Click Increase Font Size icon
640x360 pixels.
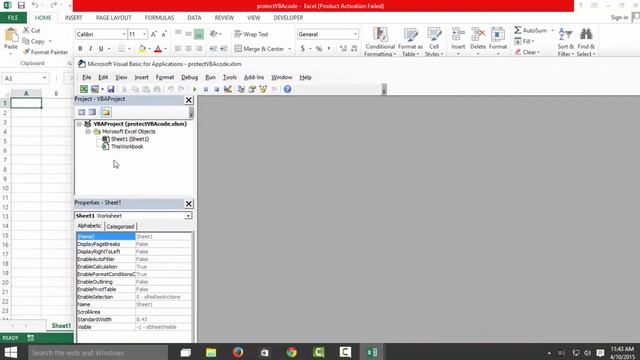[153, 34]
